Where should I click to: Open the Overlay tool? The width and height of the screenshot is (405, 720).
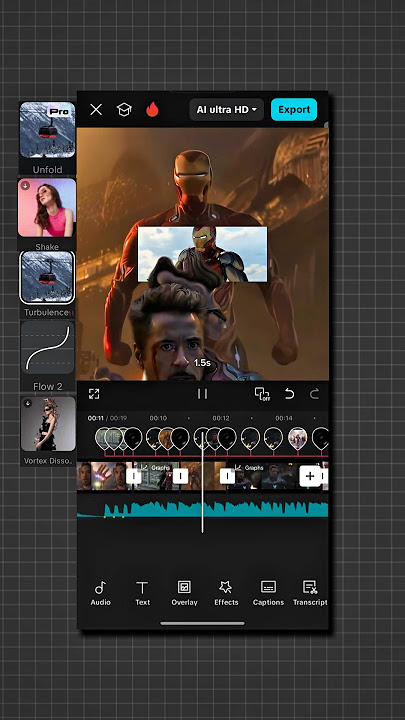184,593
